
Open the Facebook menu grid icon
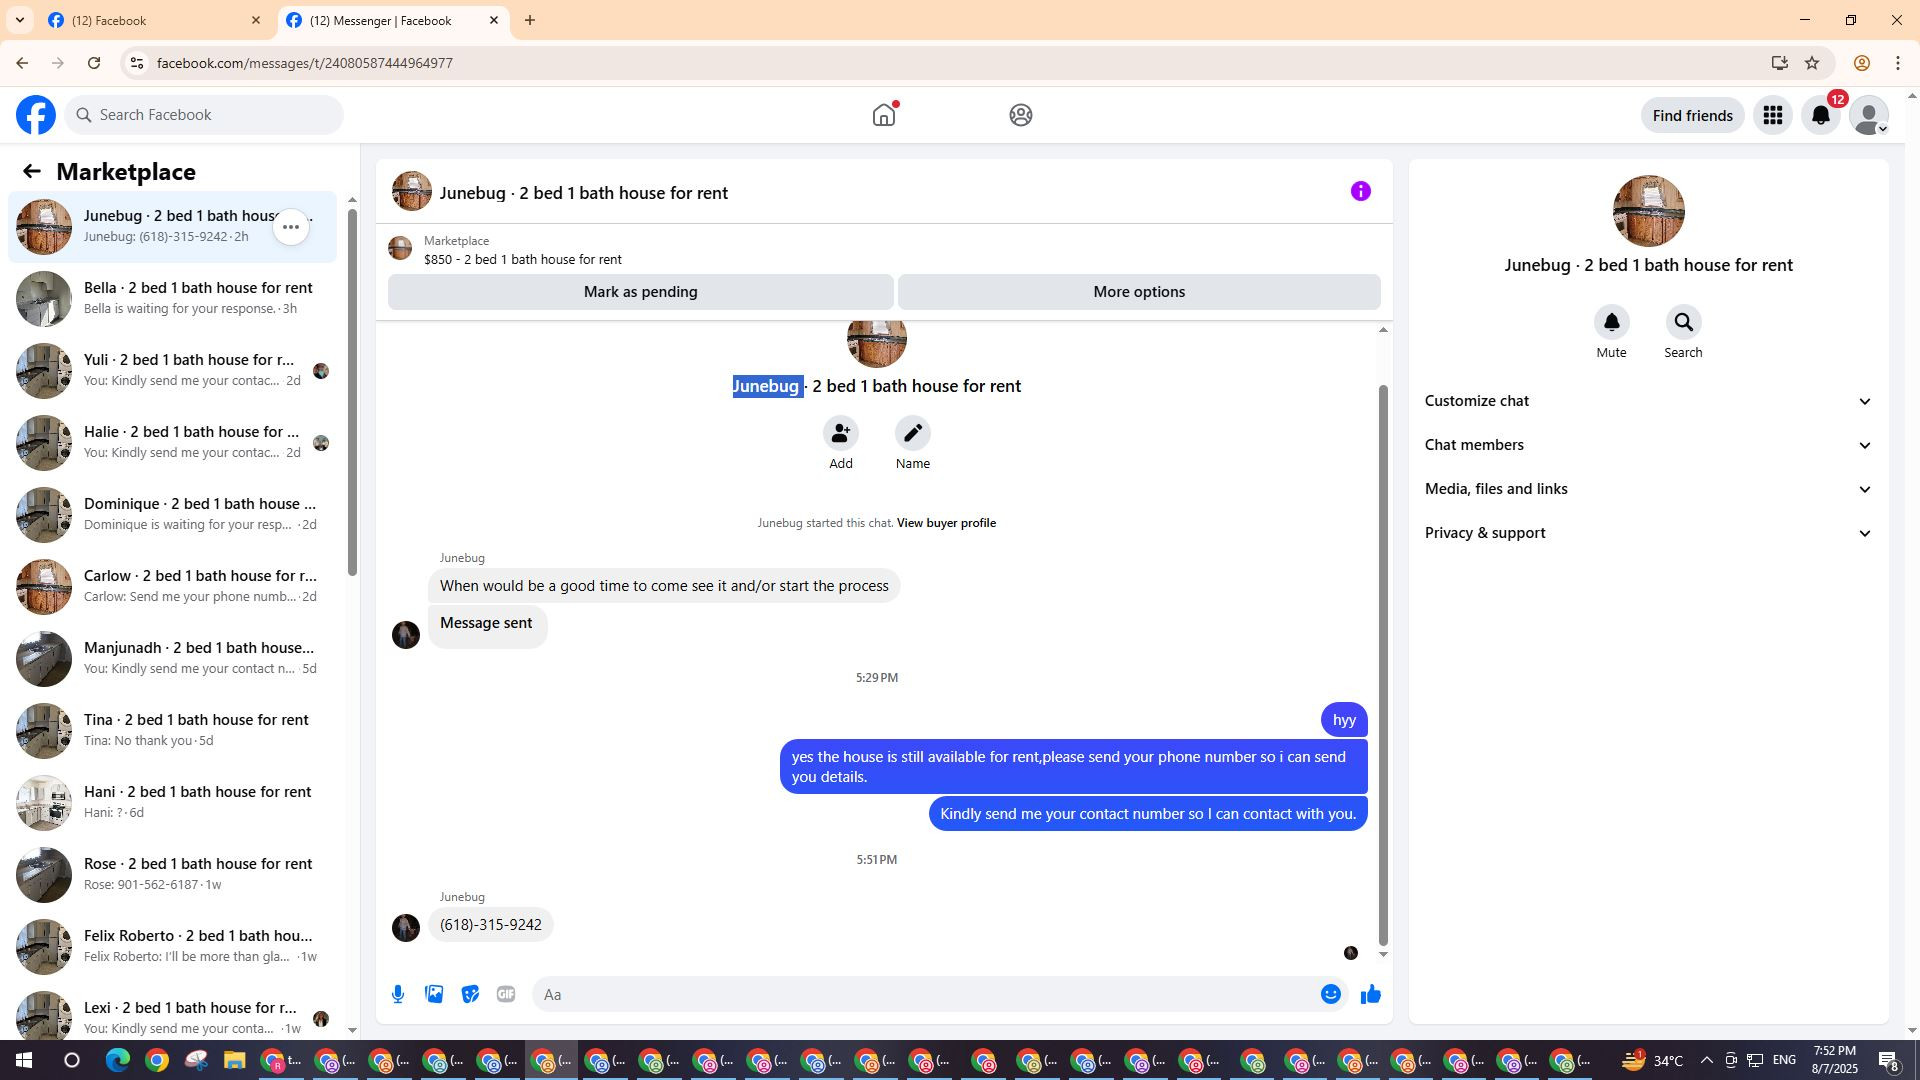click(x=1773, y=115)
